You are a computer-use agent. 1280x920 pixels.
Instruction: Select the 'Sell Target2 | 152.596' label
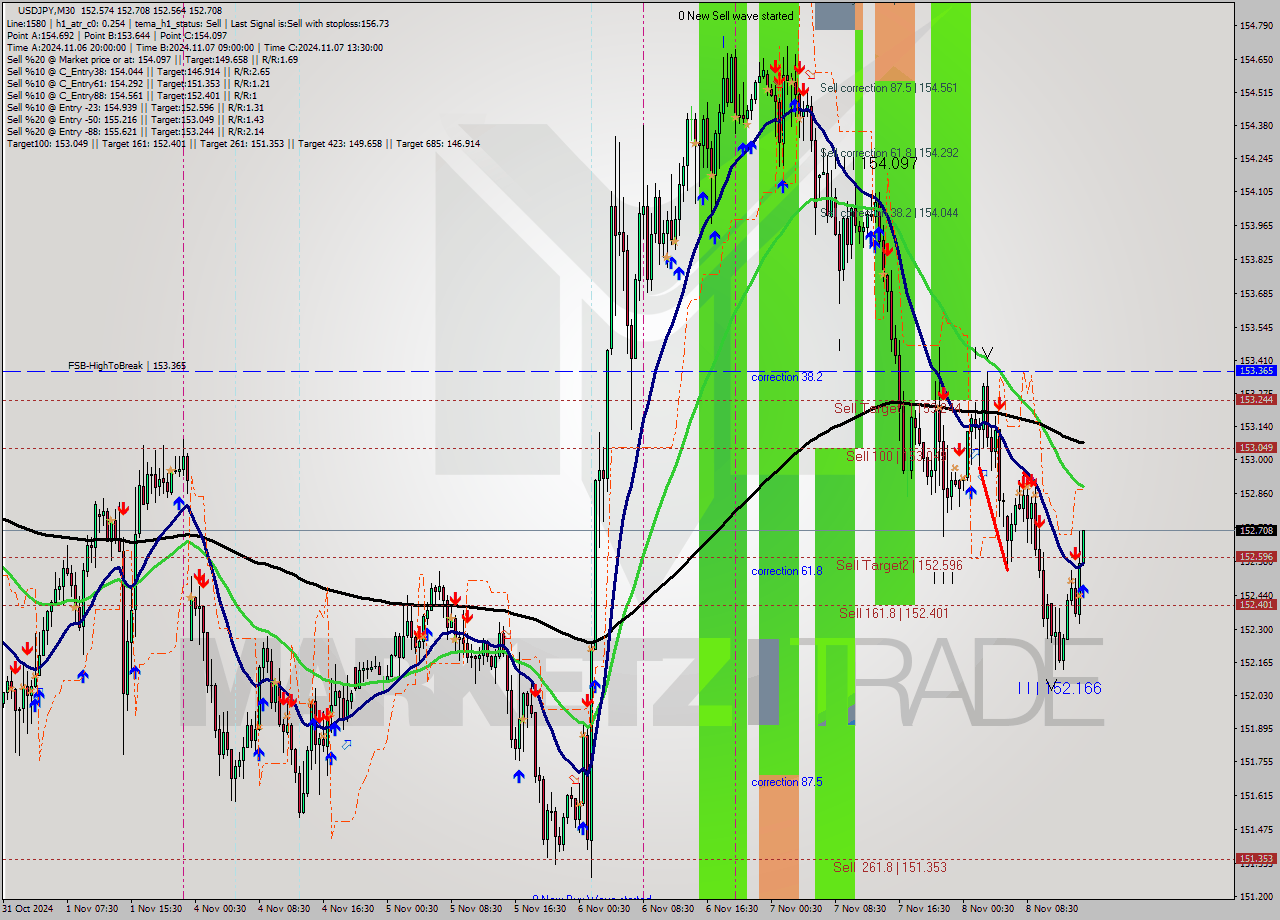pos(899,565)
